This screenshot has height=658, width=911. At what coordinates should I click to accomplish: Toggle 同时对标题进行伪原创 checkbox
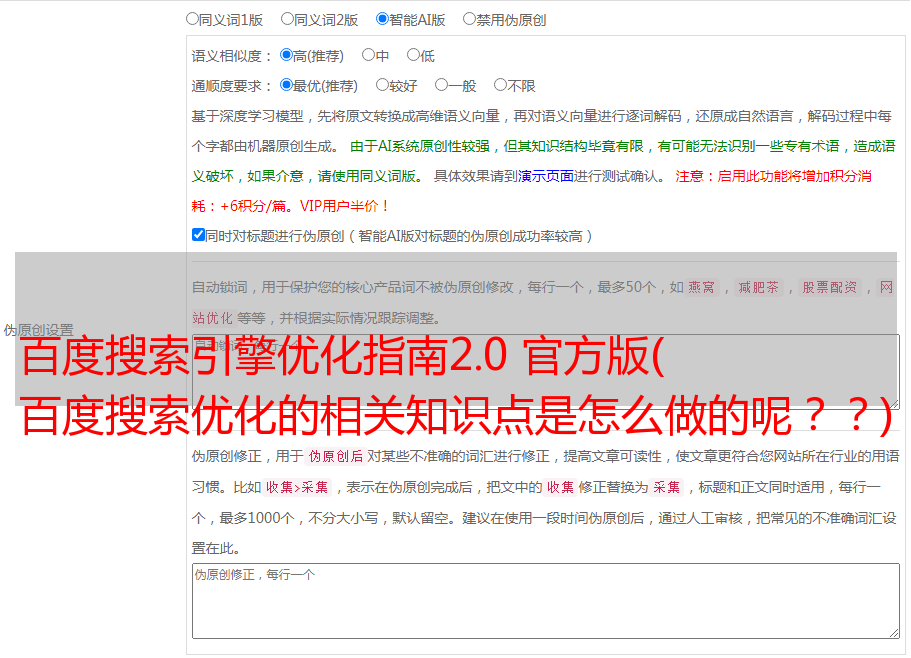click(x=198, y=235)
